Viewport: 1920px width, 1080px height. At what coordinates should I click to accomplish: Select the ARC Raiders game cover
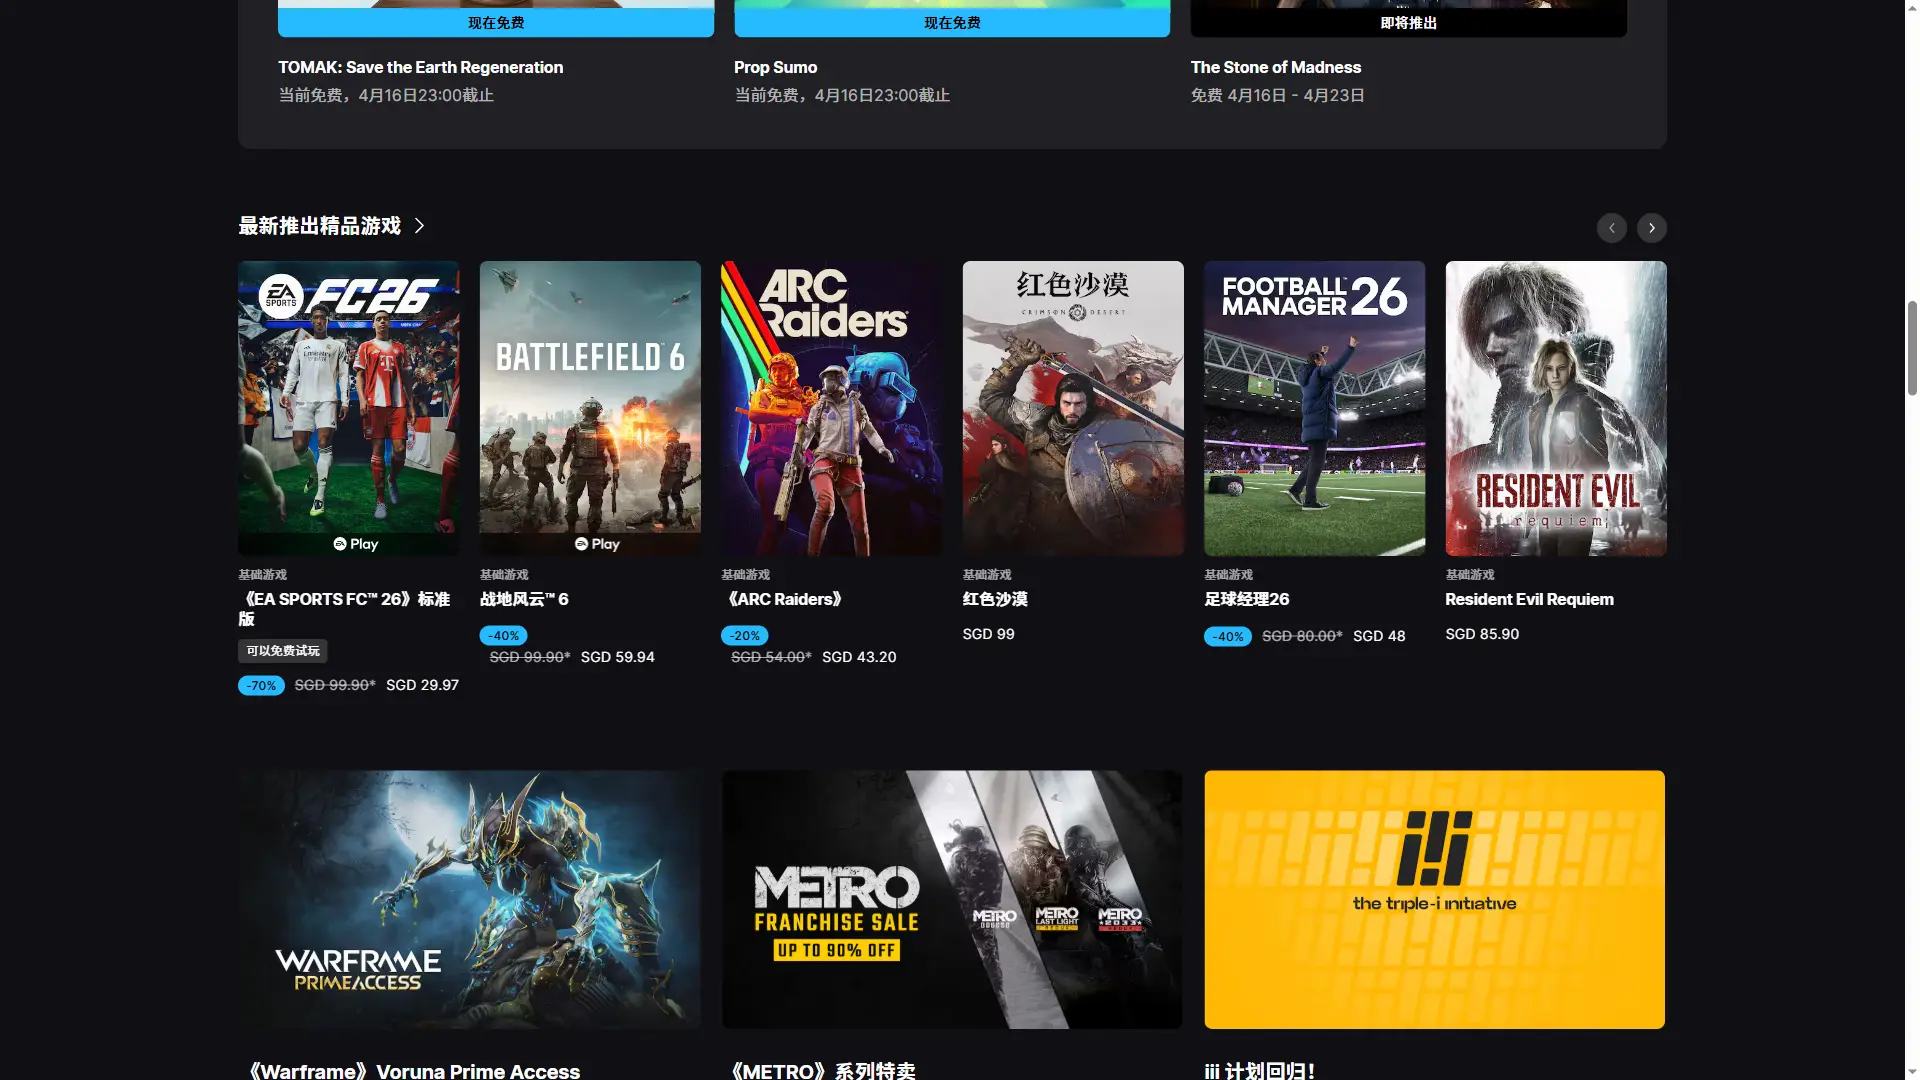(x=831, y=407)
